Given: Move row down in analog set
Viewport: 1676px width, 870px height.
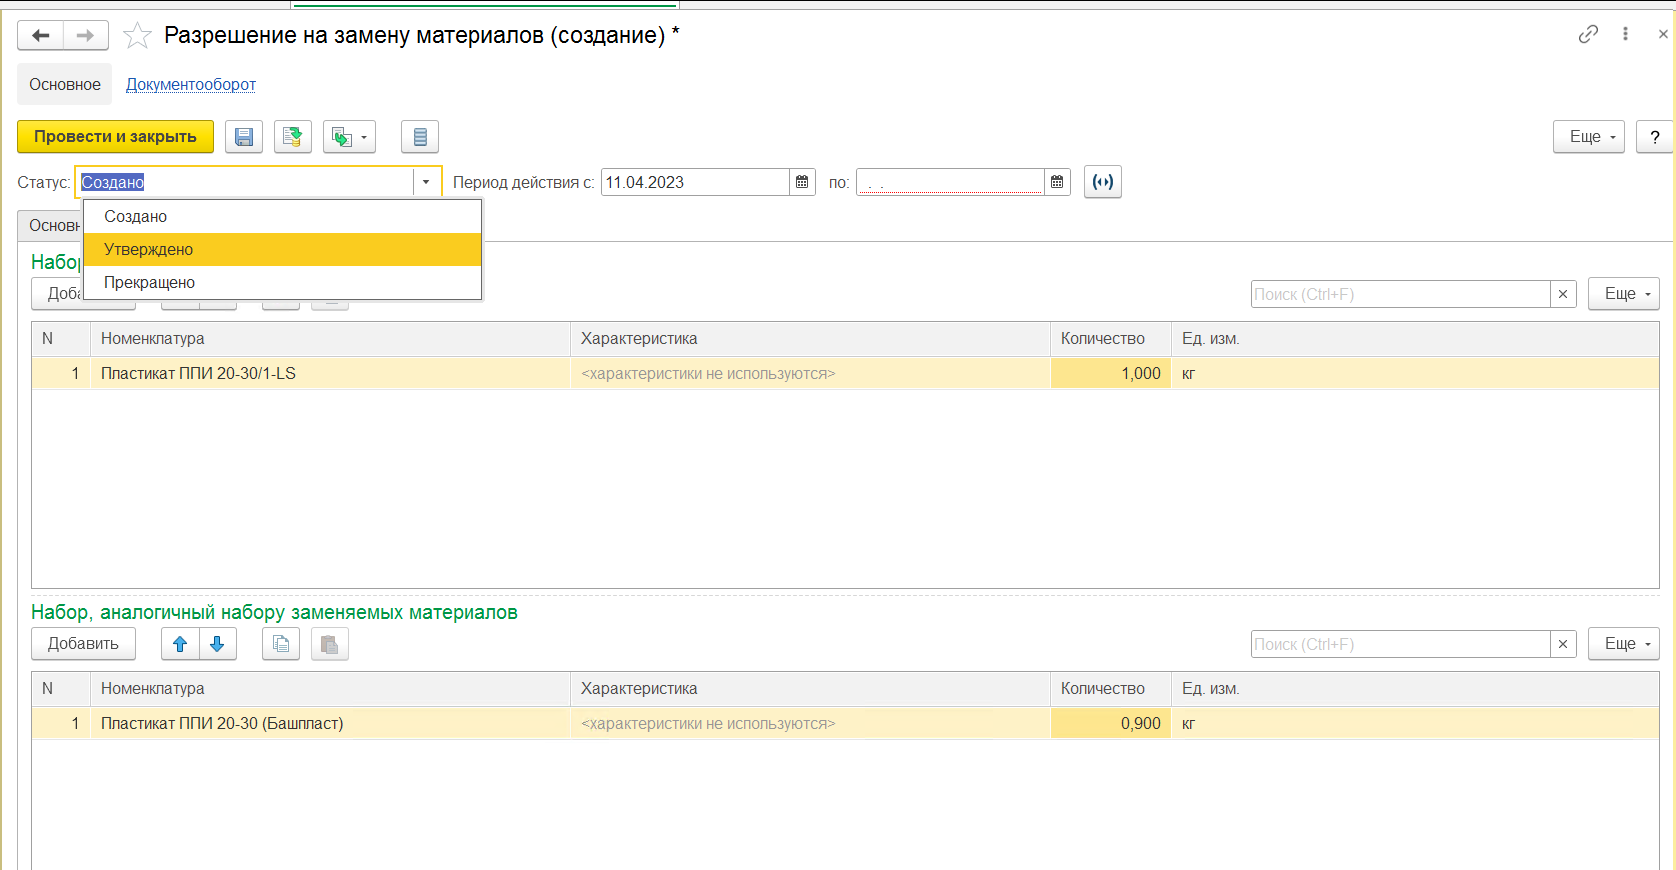Looking at the screenshot, I should 218,644.
